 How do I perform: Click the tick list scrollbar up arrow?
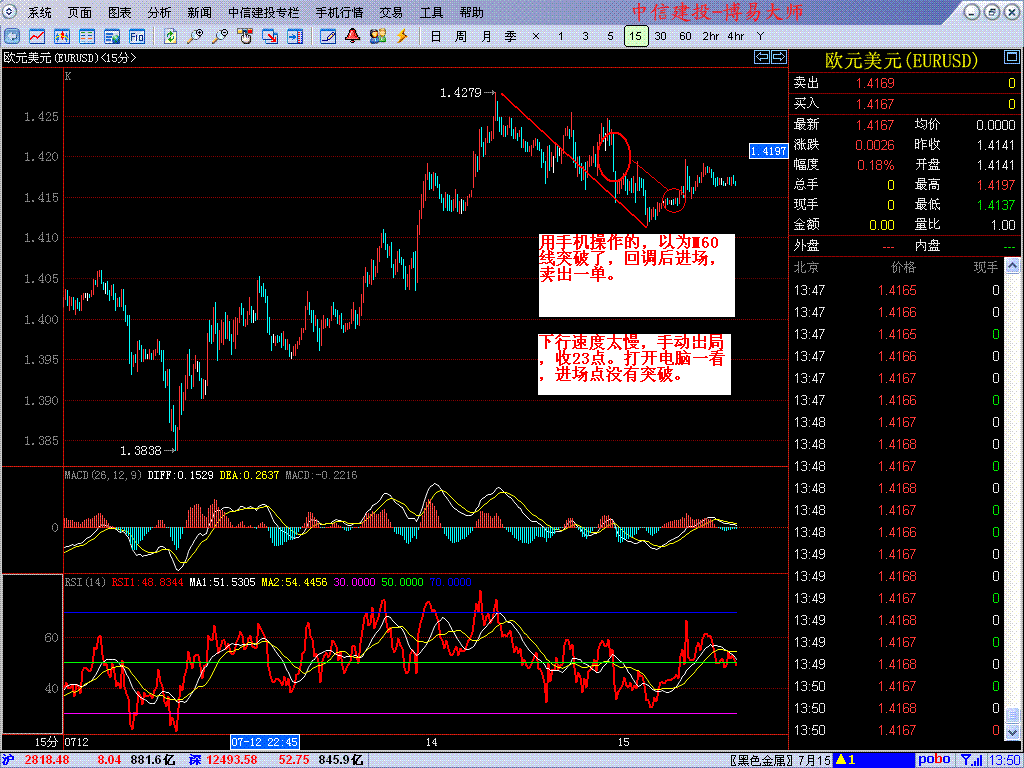coord(1012,266)
